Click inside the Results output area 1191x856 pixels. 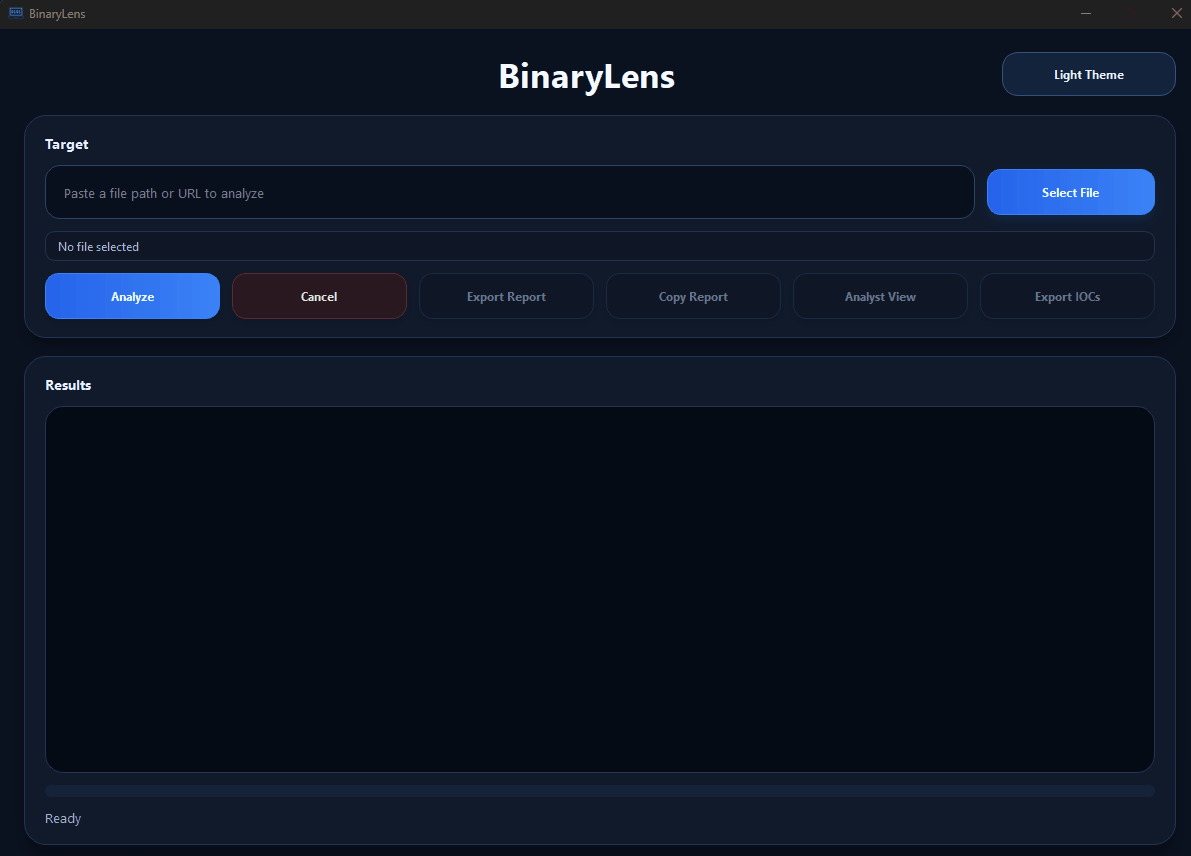(599, 589)
